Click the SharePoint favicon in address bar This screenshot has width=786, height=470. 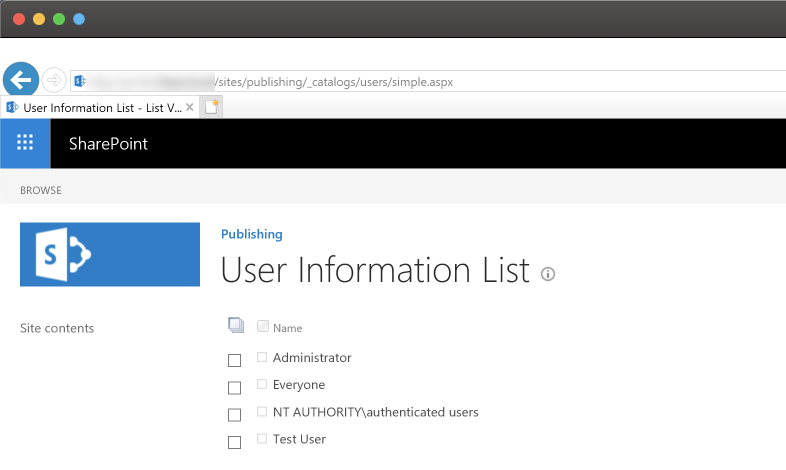point(80,81)
